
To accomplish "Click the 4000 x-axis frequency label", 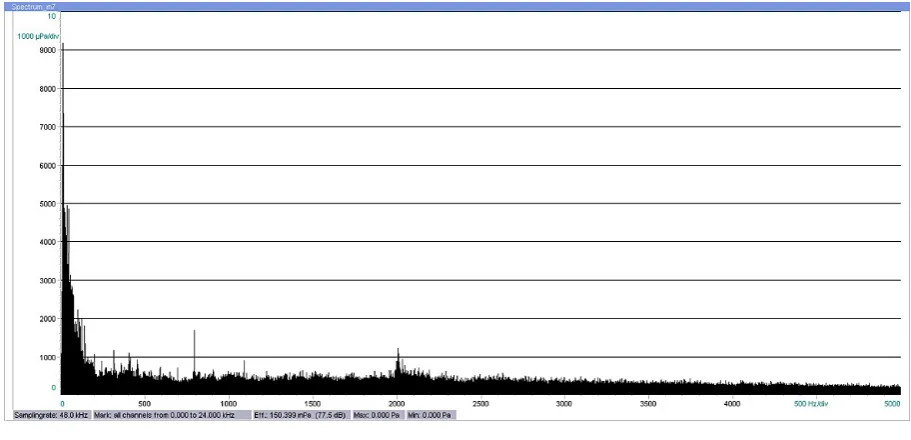I will click(x=732, y=403).
